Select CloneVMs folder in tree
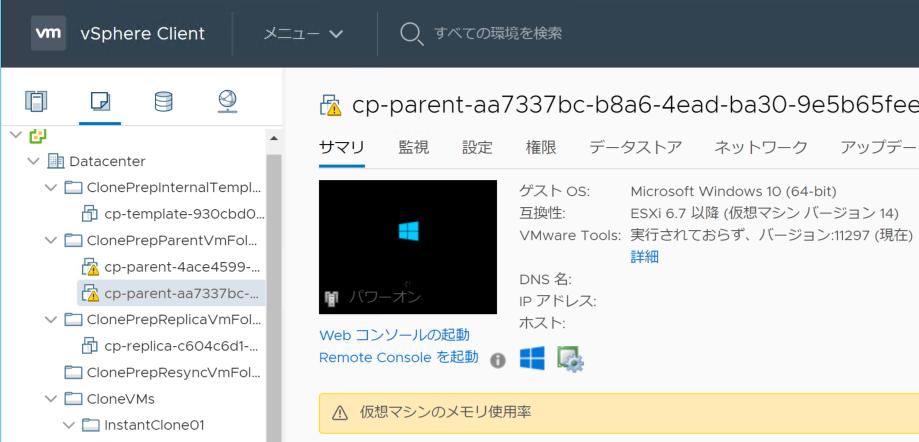 [x=121, y=399]
